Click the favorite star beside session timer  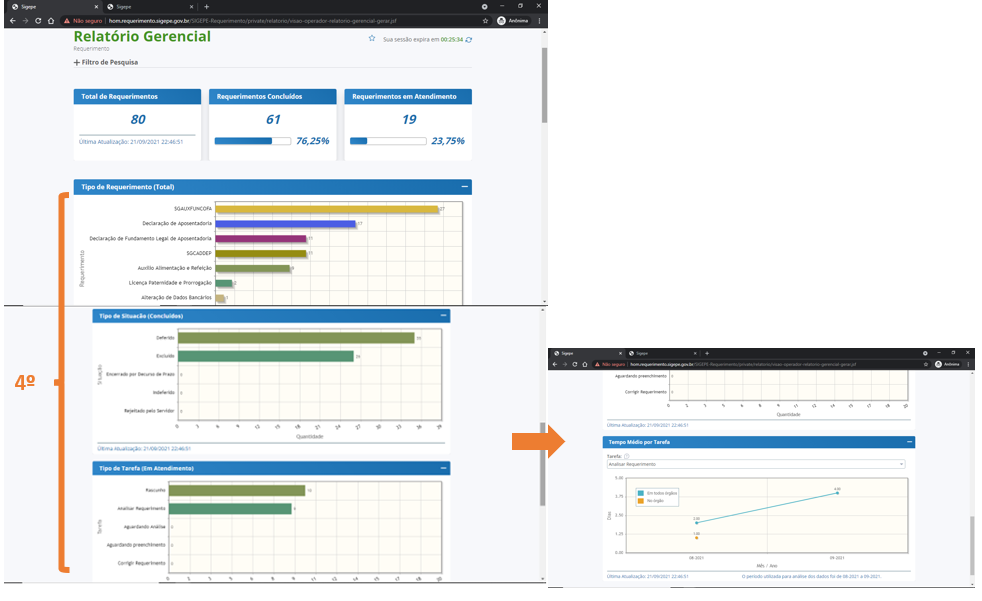372,39
